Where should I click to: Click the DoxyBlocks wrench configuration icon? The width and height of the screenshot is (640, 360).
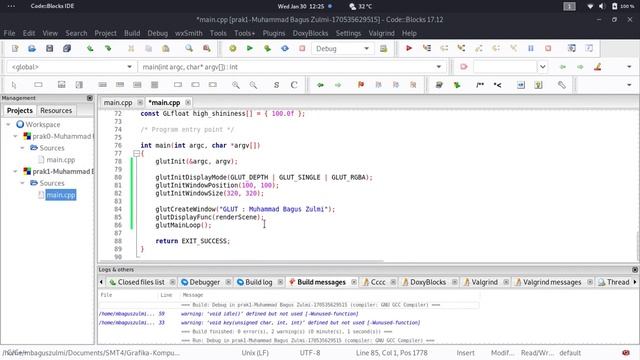tap(562, 85)
